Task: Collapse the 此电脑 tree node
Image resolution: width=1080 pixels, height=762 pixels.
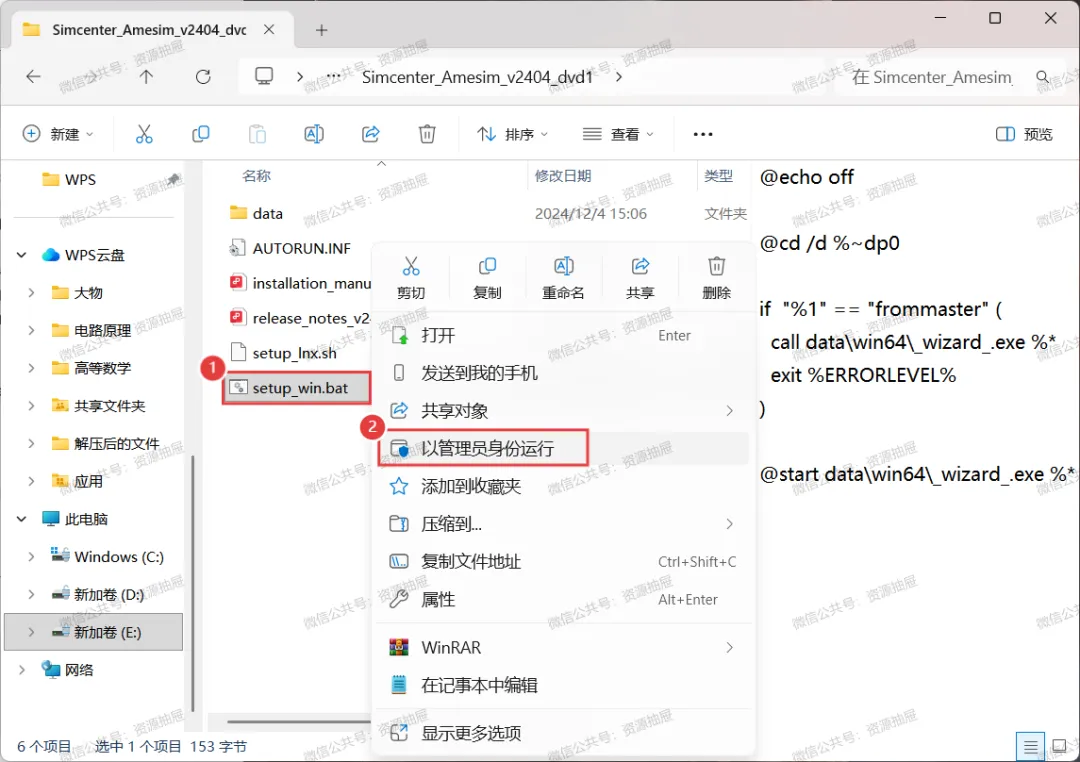Action: pyautogui.click(x=21, y=519)
